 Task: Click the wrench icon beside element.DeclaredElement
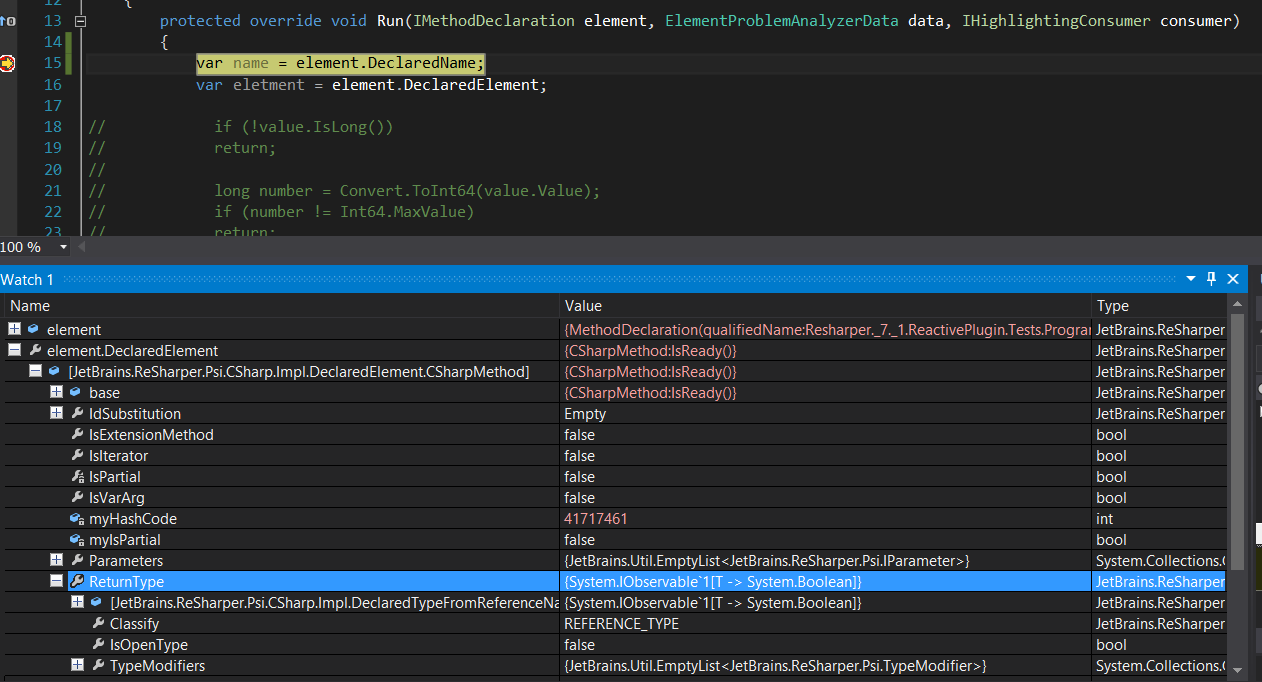tap(33, 350)
